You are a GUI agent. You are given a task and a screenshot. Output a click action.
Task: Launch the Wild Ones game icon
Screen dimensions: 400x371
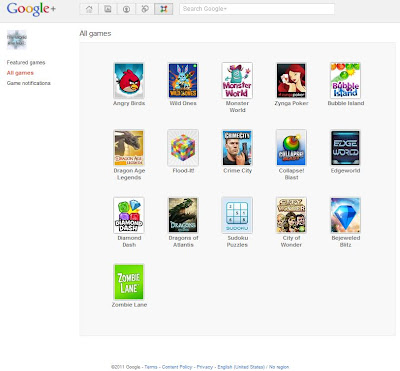(183, 80)
